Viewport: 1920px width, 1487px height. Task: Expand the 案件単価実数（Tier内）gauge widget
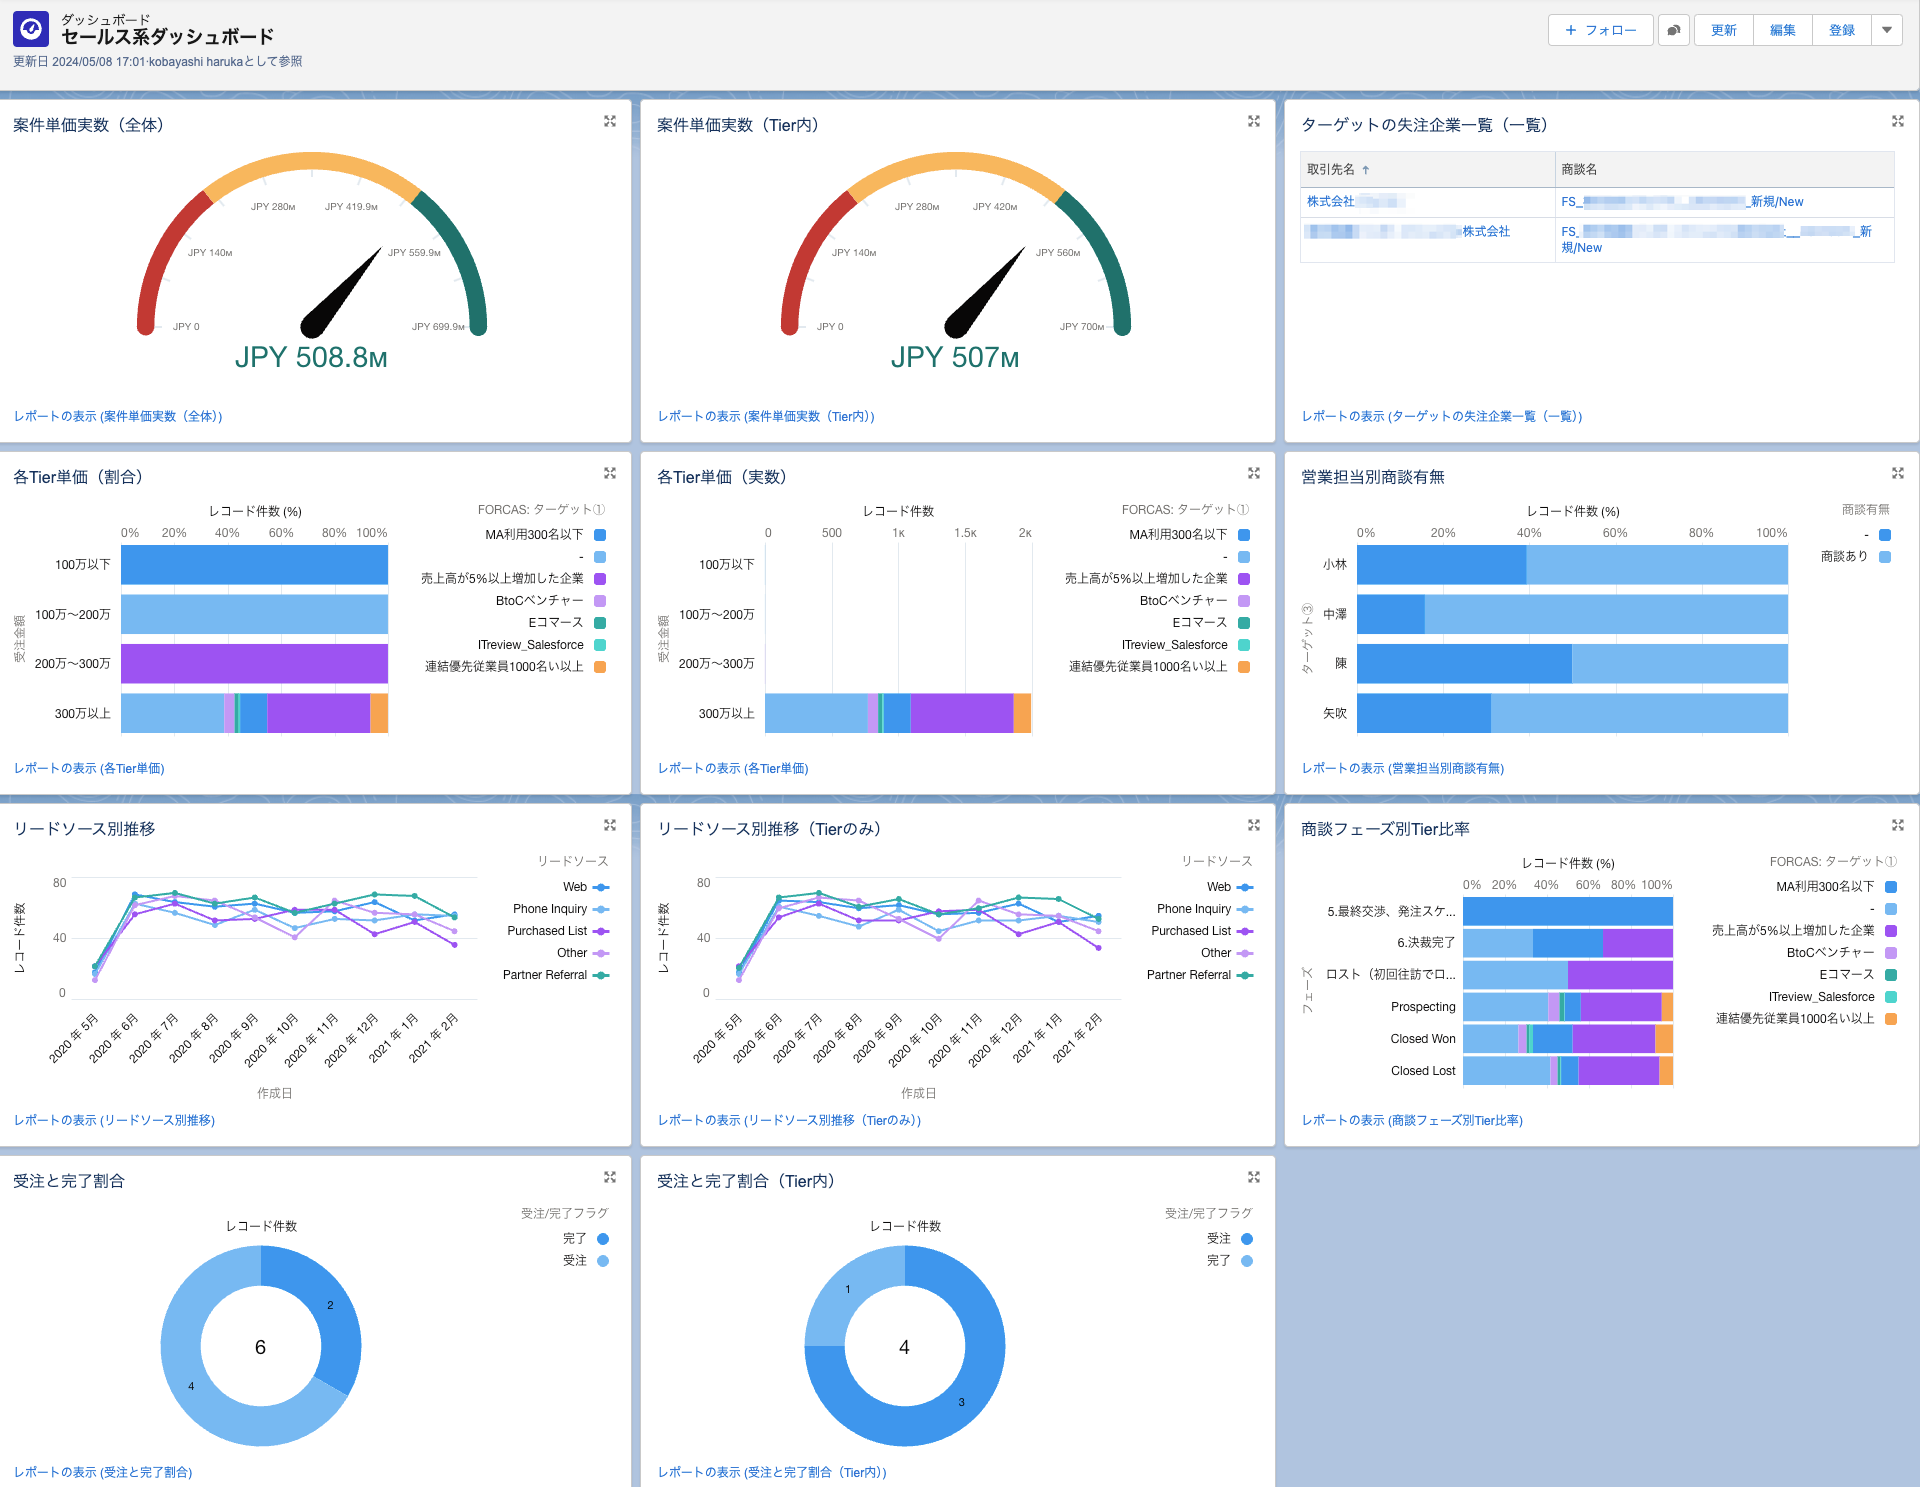pyautogui.click(x=1254, y=121)
